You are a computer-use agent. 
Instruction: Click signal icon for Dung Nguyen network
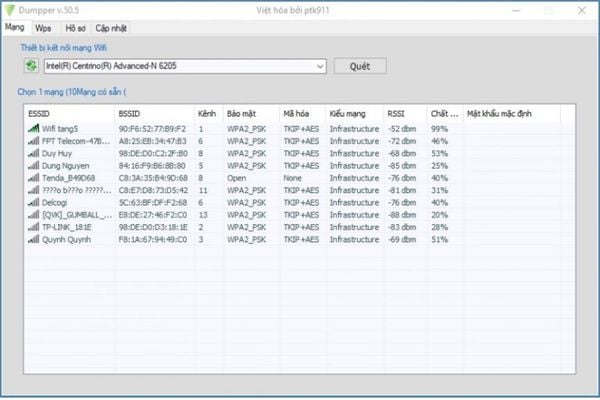pyautogui.click(x=34, y=165)
